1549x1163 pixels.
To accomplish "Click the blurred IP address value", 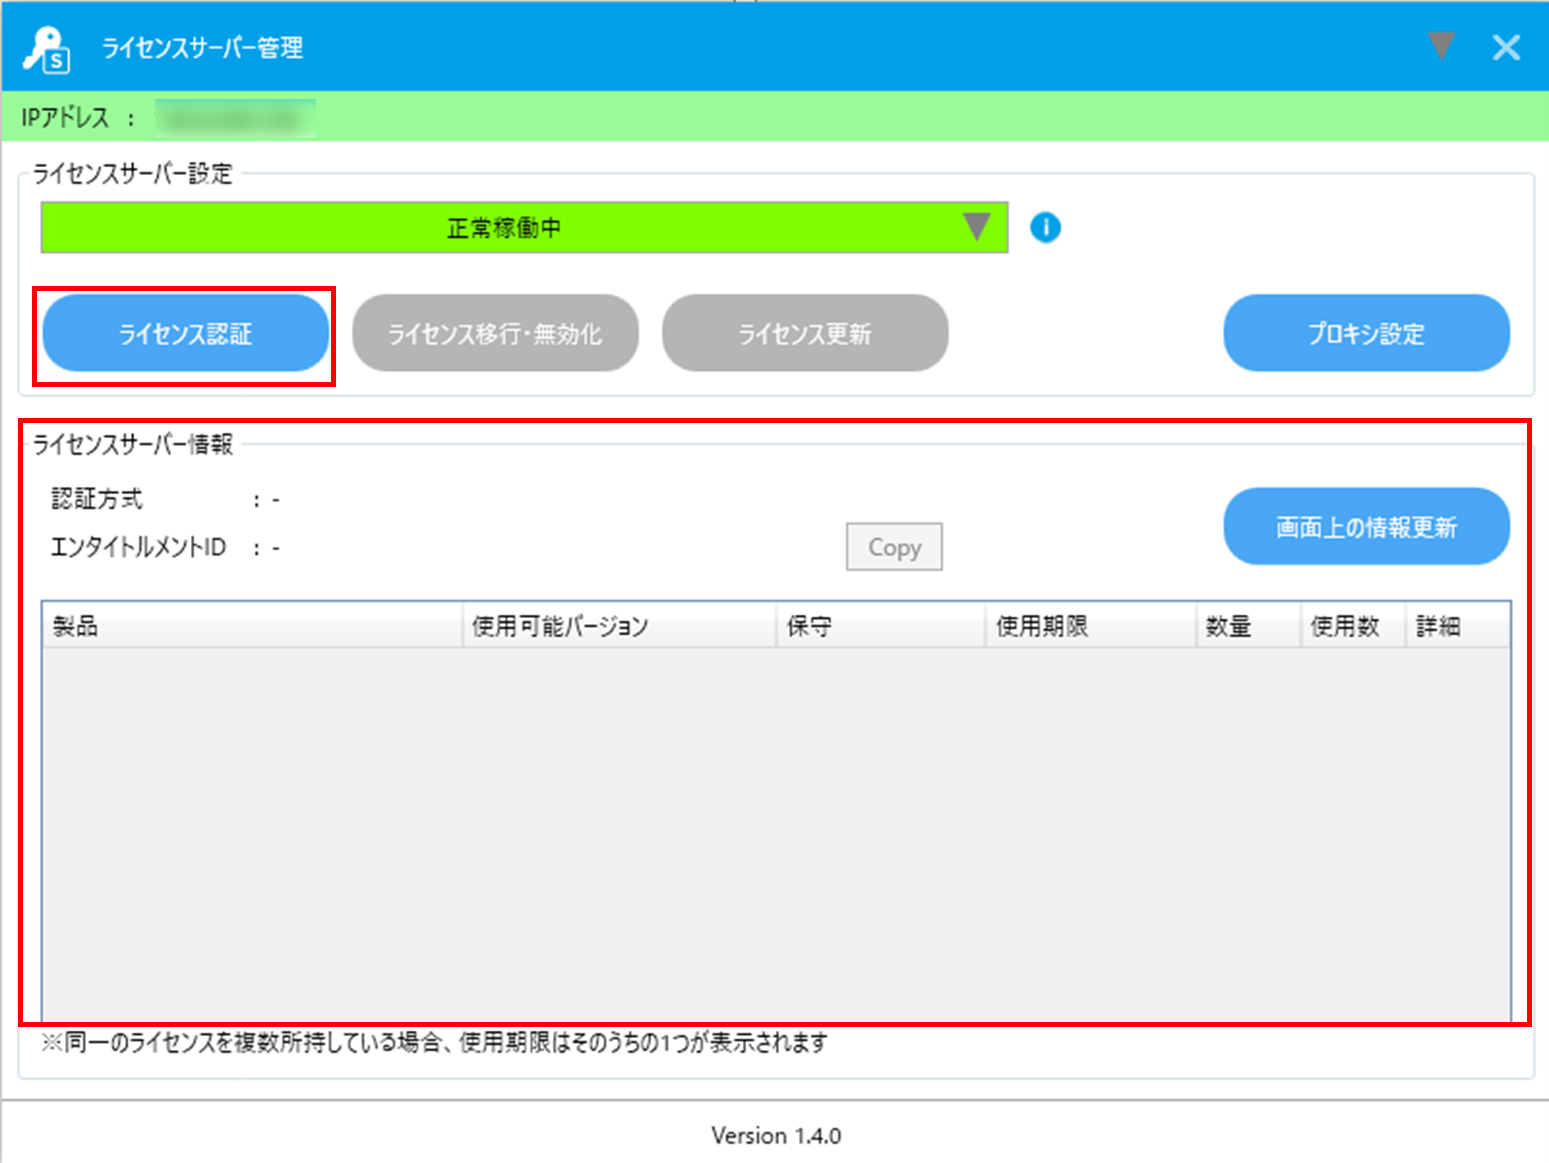I will pyautogui.click(x=236, y=118).
